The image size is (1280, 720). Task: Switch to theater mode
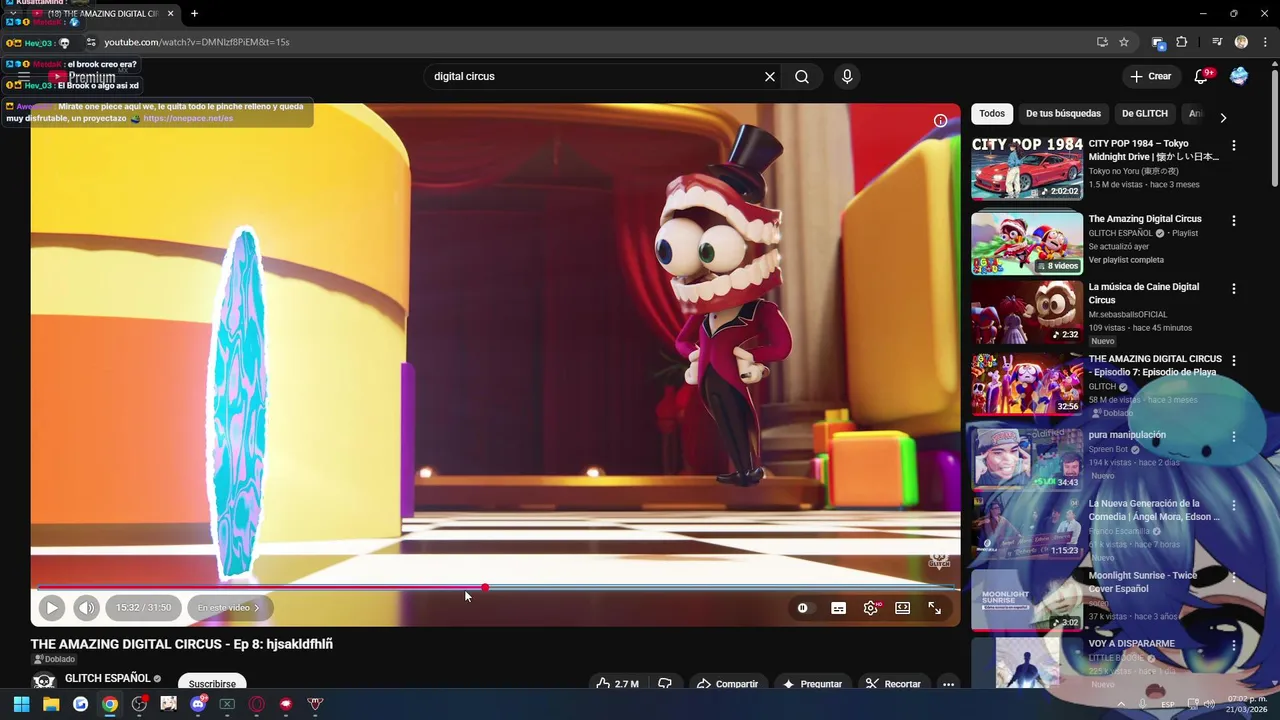(902, 608)
